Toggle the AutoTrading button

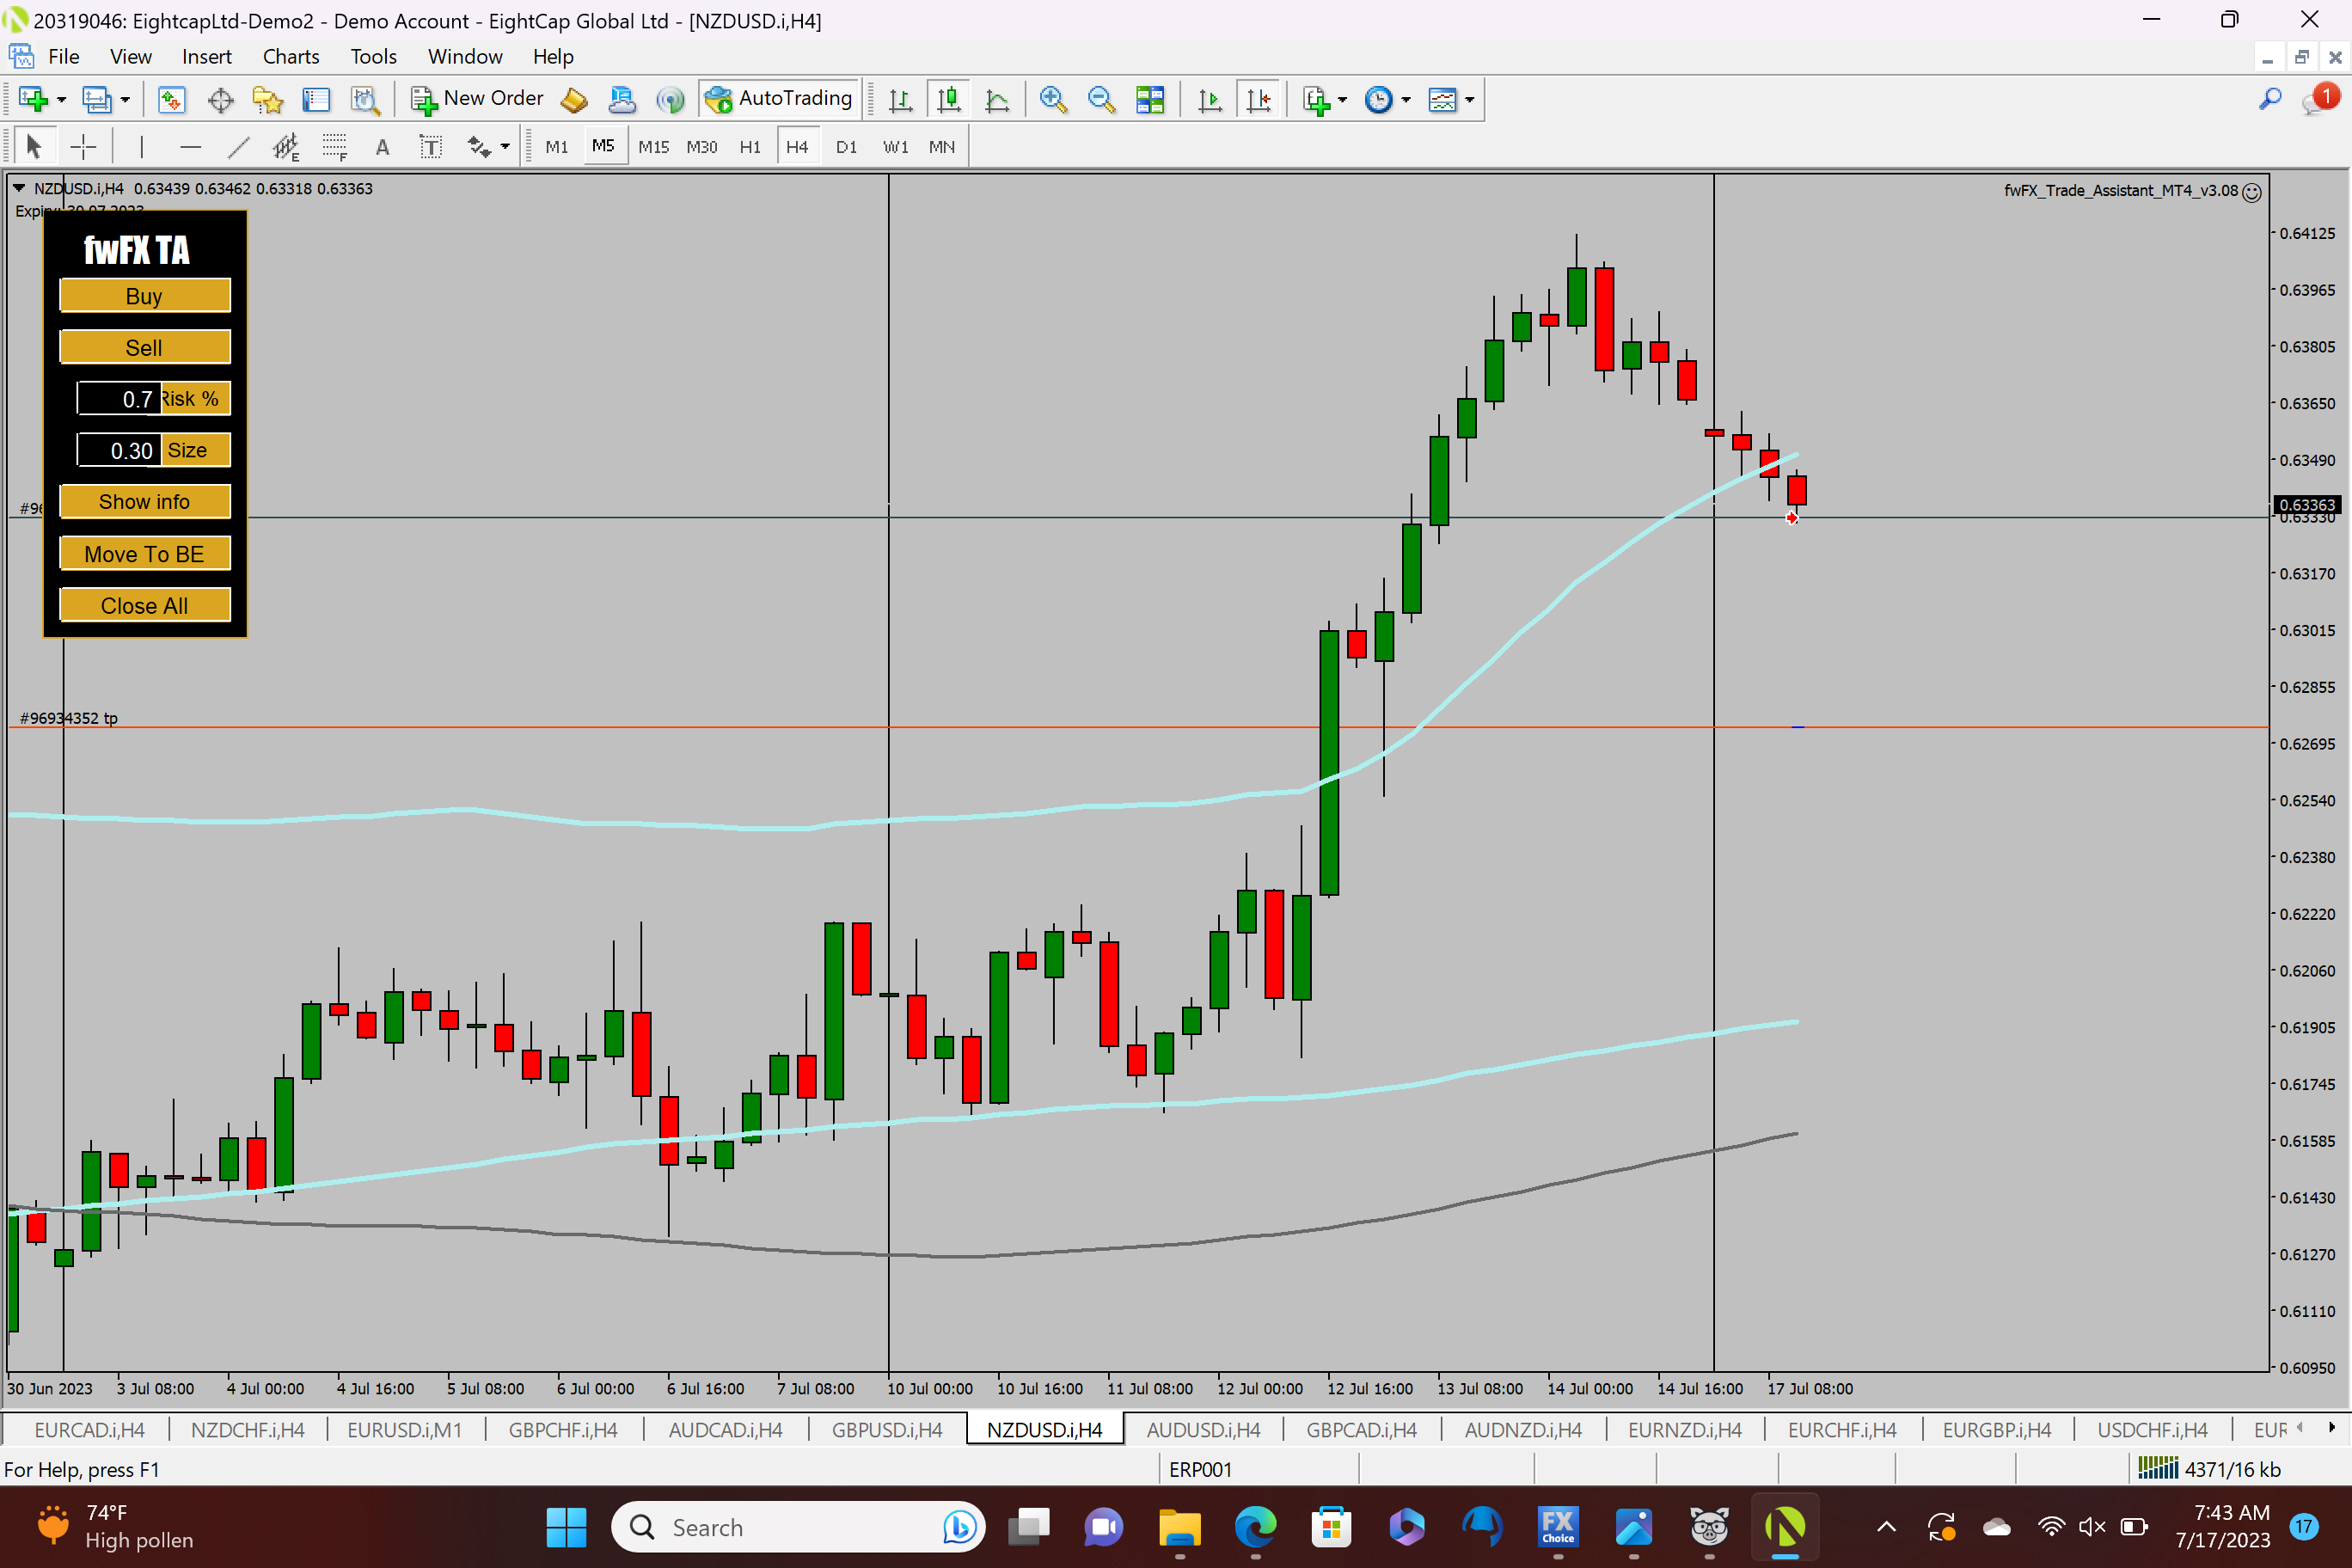(x=779, y=98)
